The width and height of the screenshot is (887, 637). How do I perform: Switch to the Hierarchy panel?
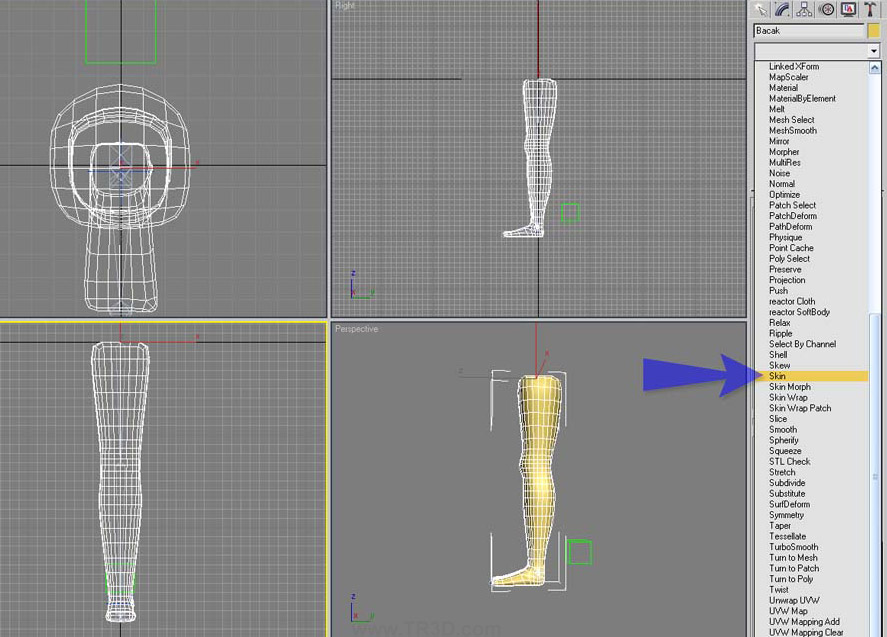pos(805,9)
